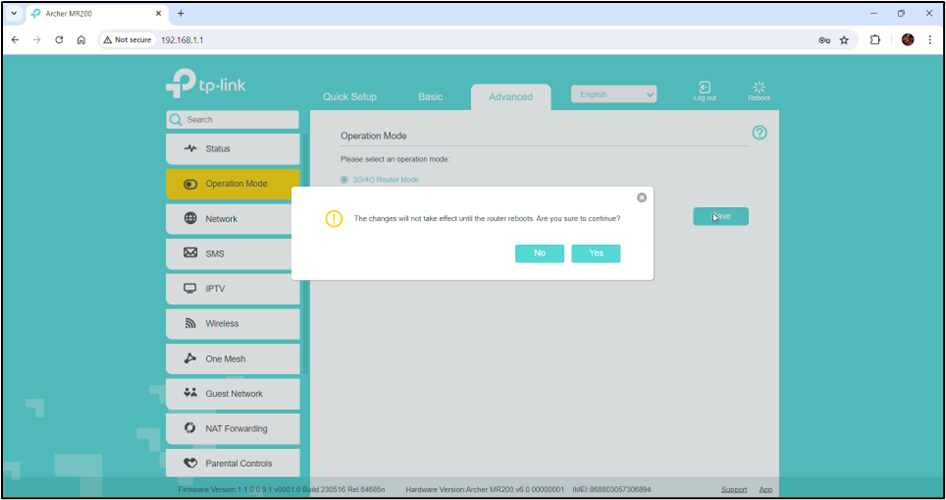Image resolution: width=946 pixels, height=500 pixels.
Task: Click No to cancel changes
Action: (539, 253)
